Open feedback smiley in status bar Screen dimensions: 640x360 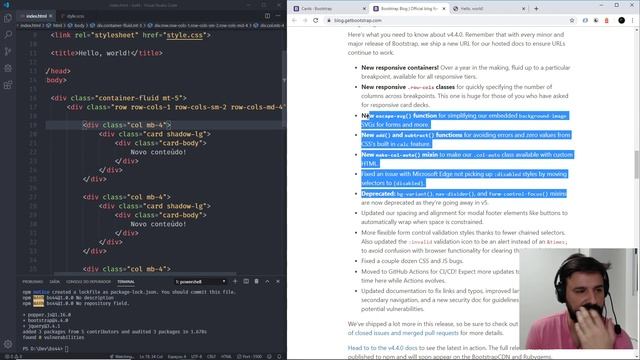click(x=269, y=357)
